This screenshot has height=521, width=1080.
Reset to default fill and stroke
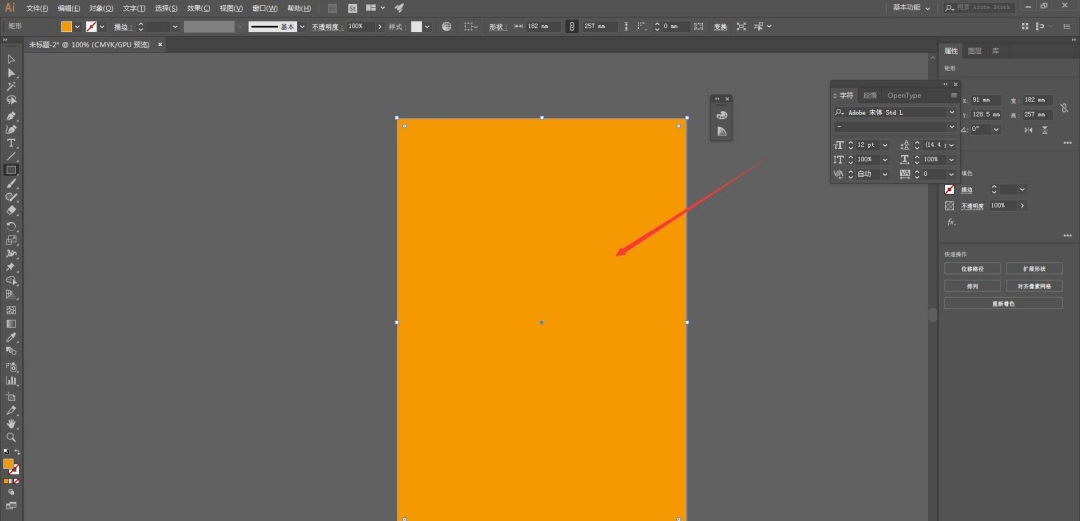coord(6,452)
